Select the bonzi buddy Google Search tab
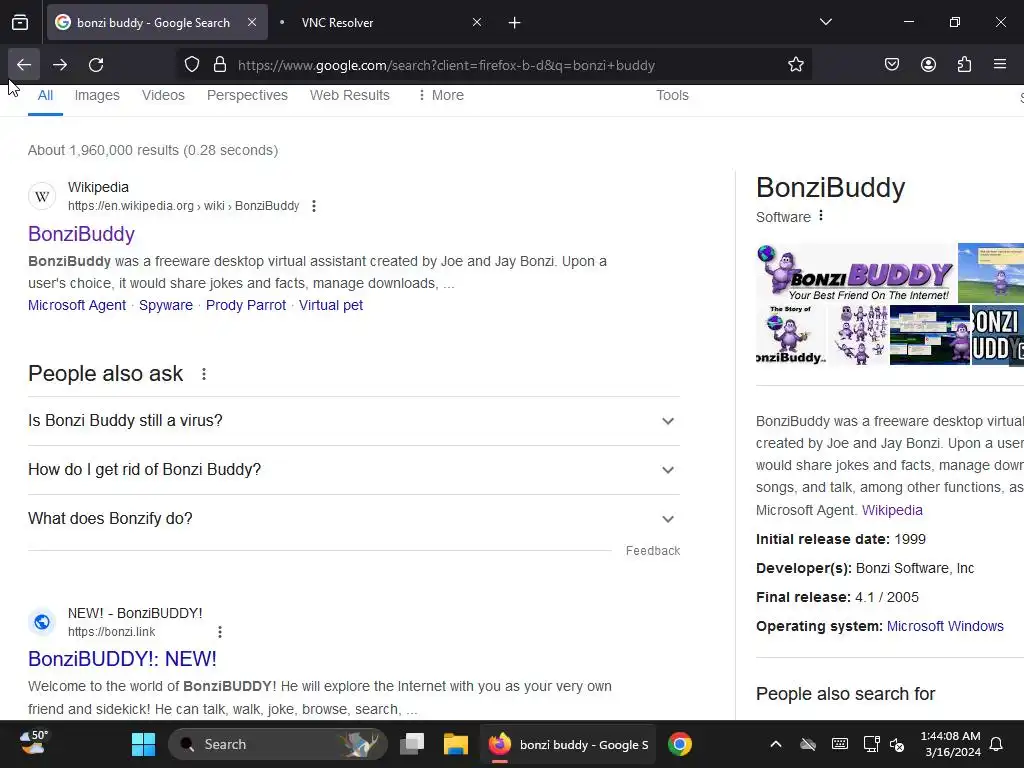Image resolution: width=1024 pixels, height=768 pixels. (157, 22)
